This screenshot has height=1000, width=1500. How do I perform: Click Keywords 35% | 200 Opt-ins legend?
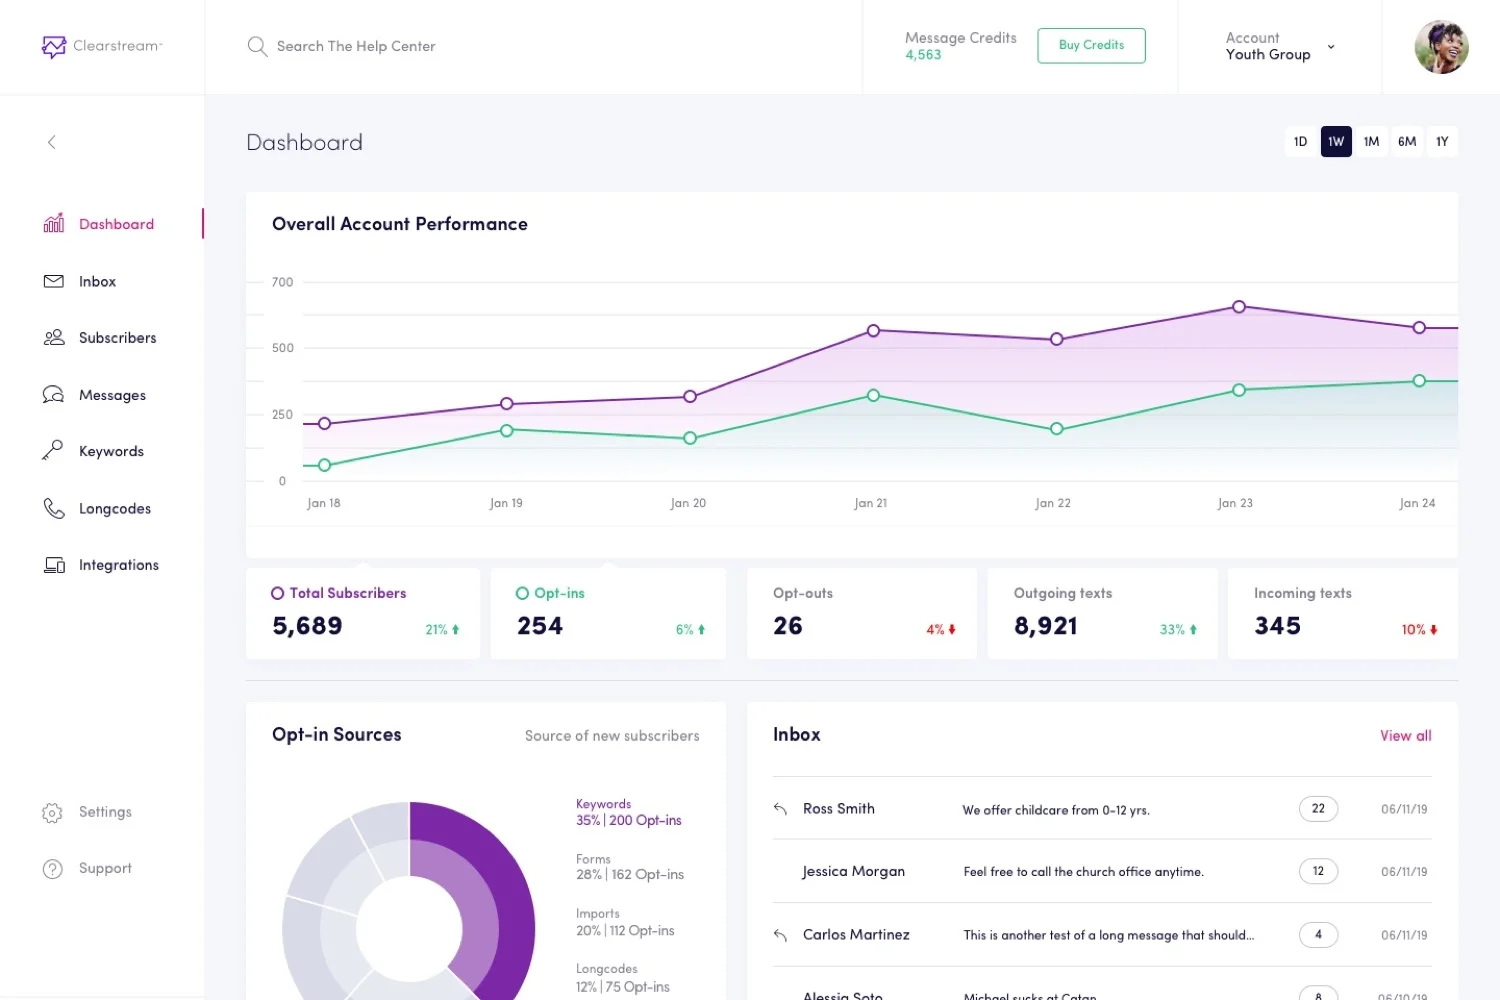(628, 812)
